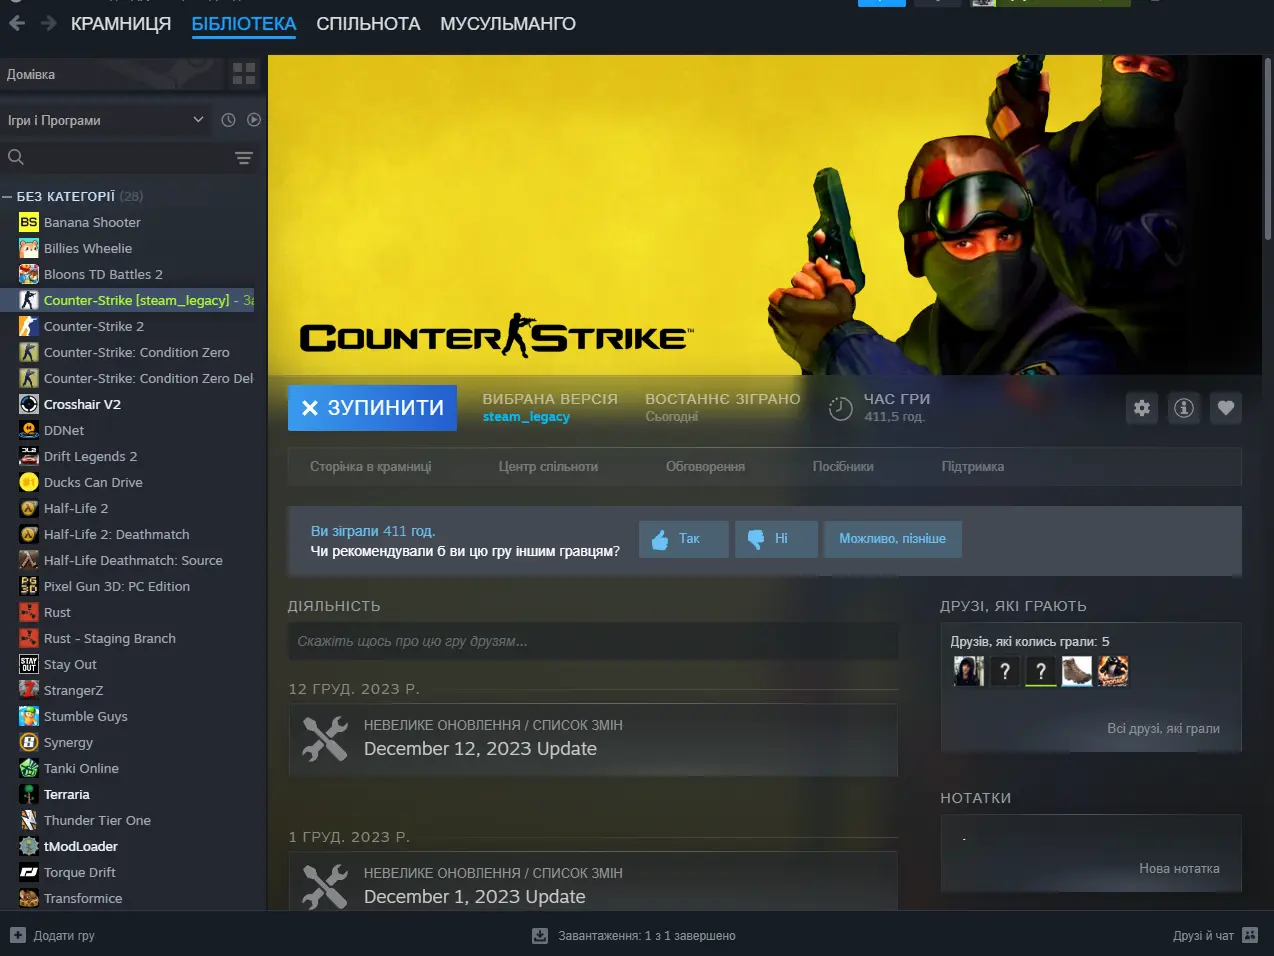Screen dimensions: 1274x956
Task: Open Сторінка в крамниці link
Action: point(371,467)
